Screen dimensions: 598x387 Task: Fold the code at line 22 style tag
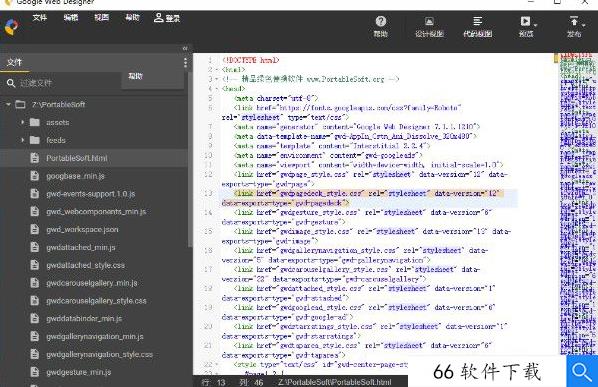217,365
